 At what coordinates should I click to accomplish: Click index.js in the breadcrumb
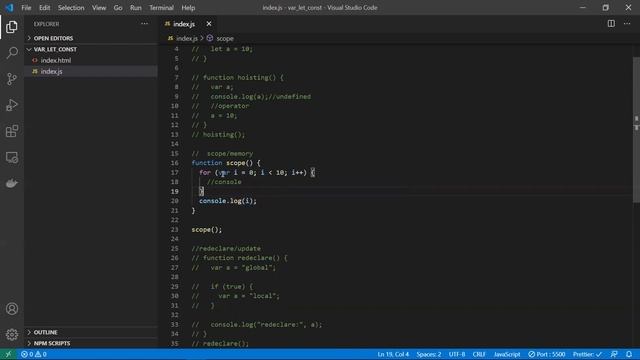coord(187,38)
